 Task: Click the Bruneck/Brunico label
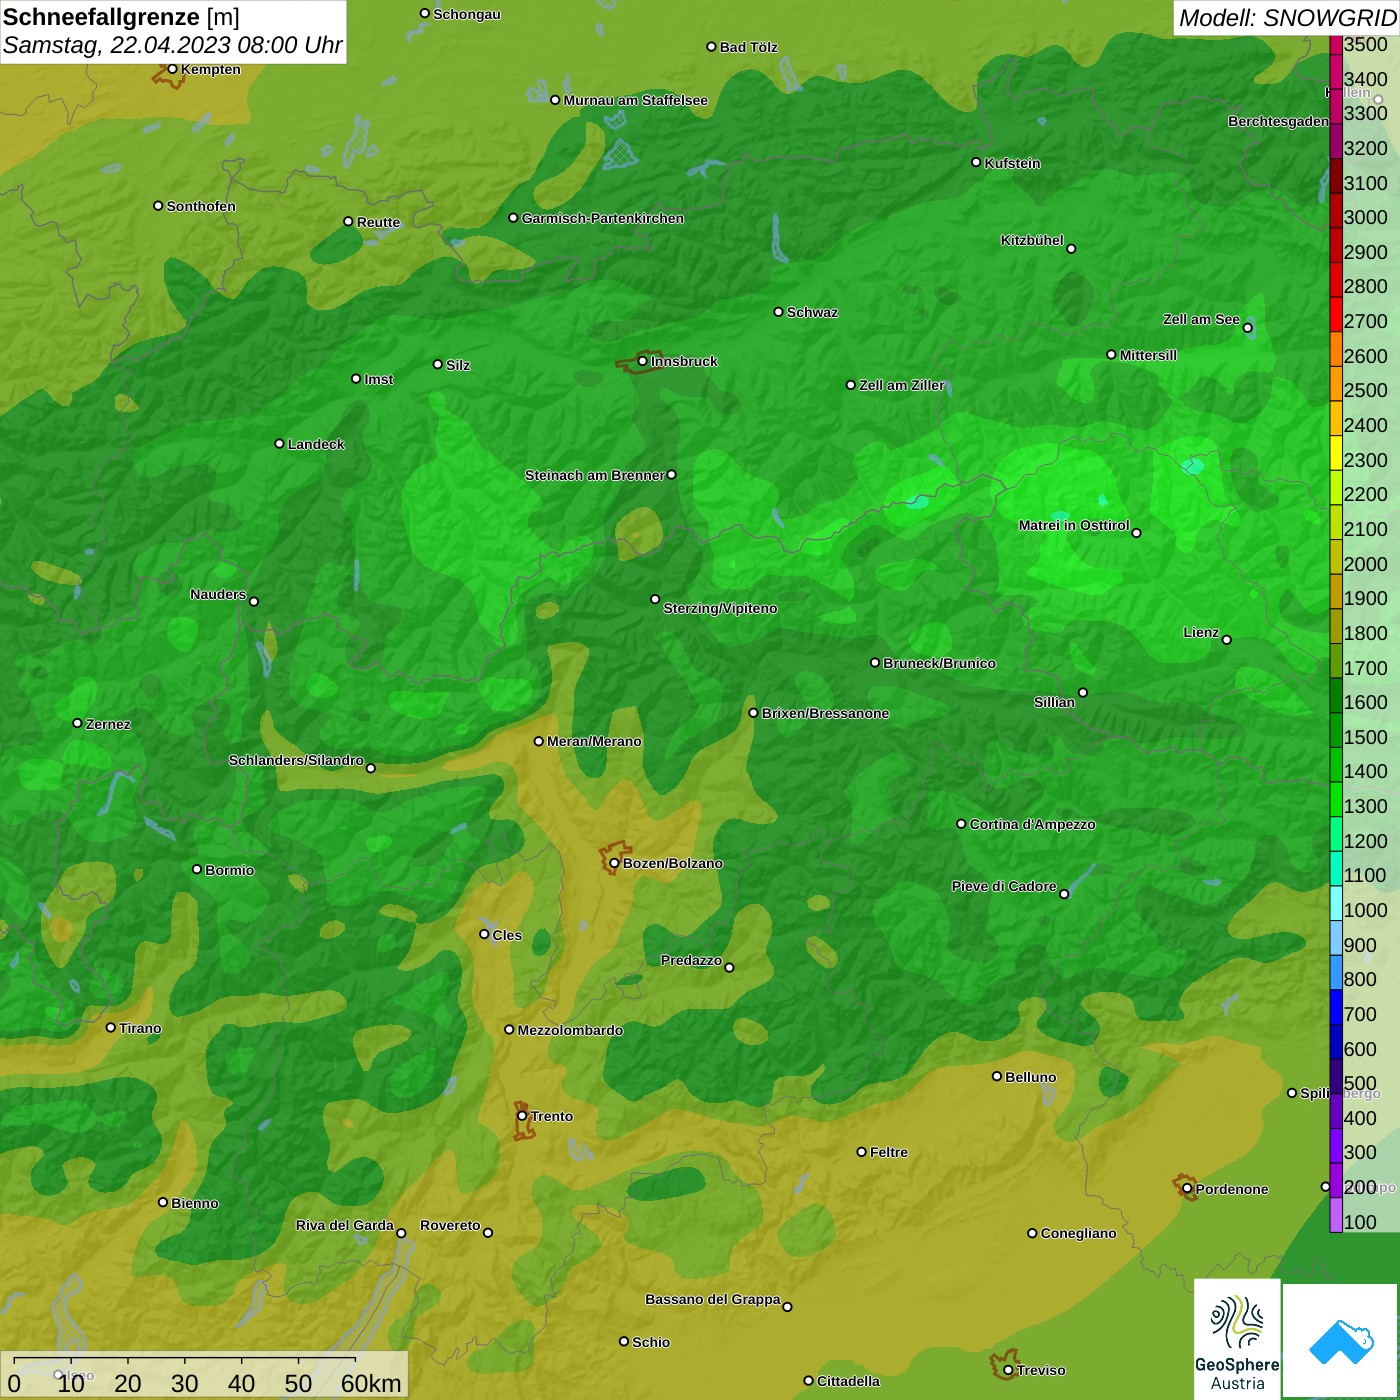939,663
